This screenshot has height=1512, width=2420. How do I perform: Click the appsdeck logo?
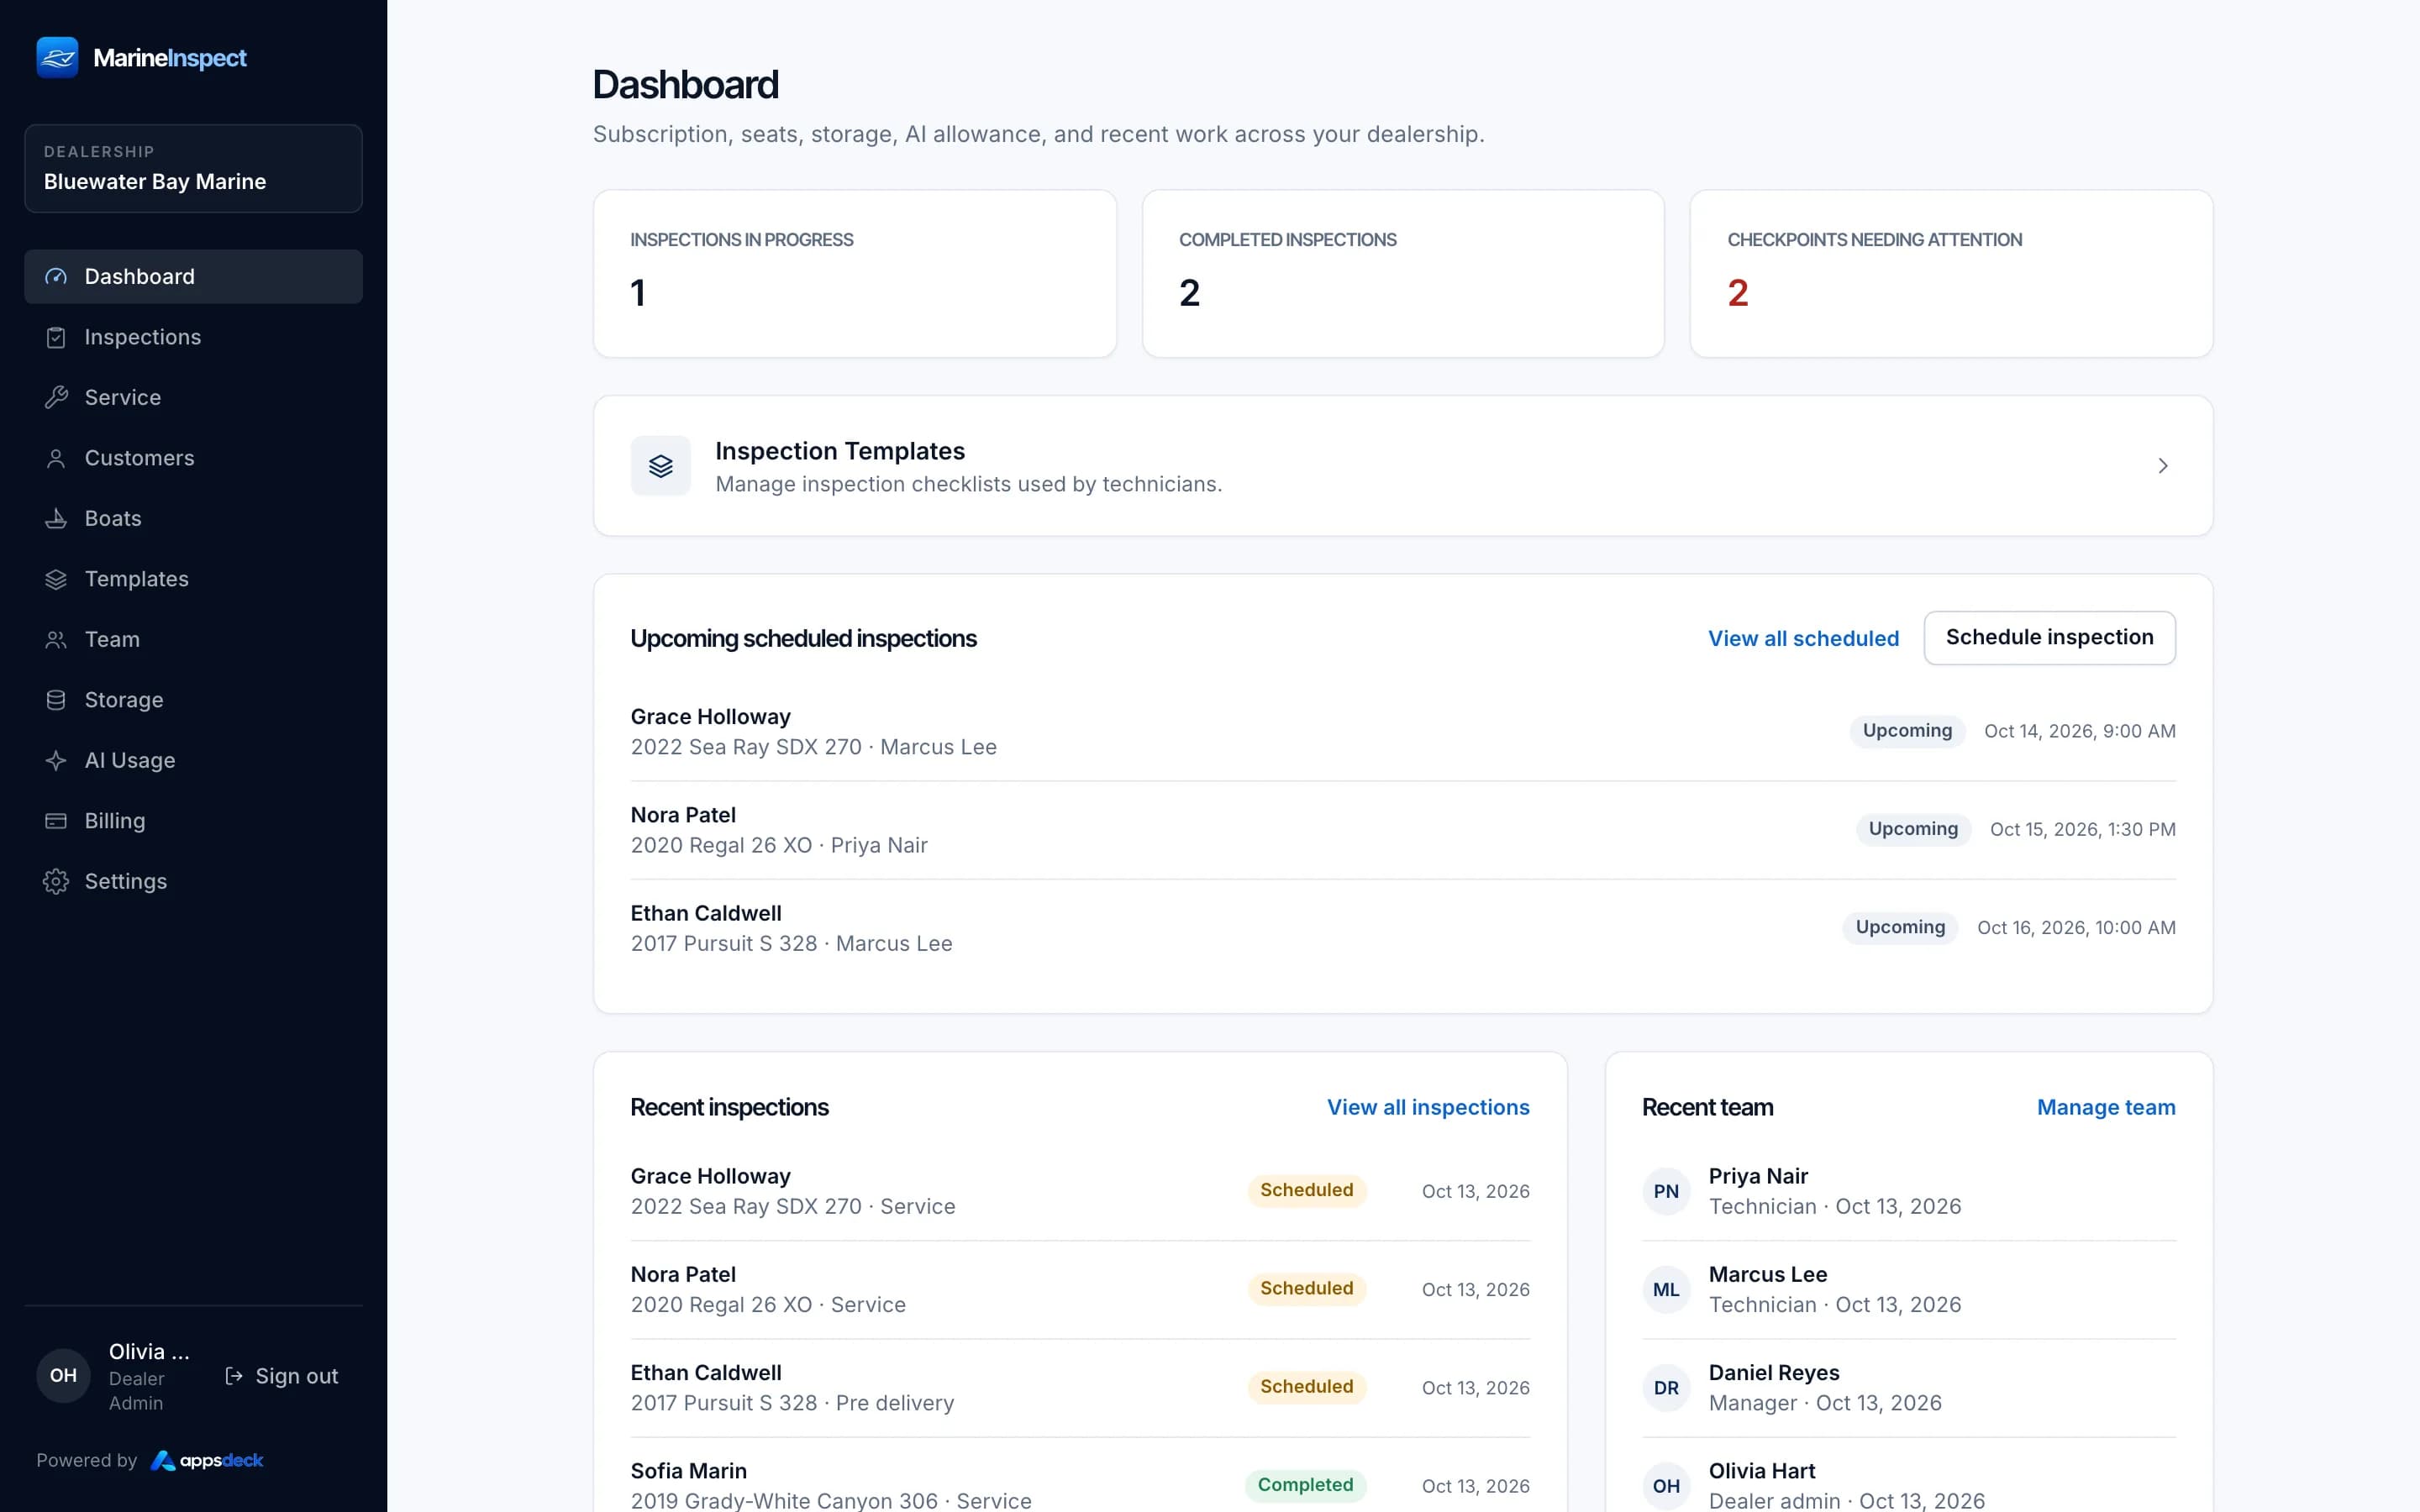(207, 1461)
